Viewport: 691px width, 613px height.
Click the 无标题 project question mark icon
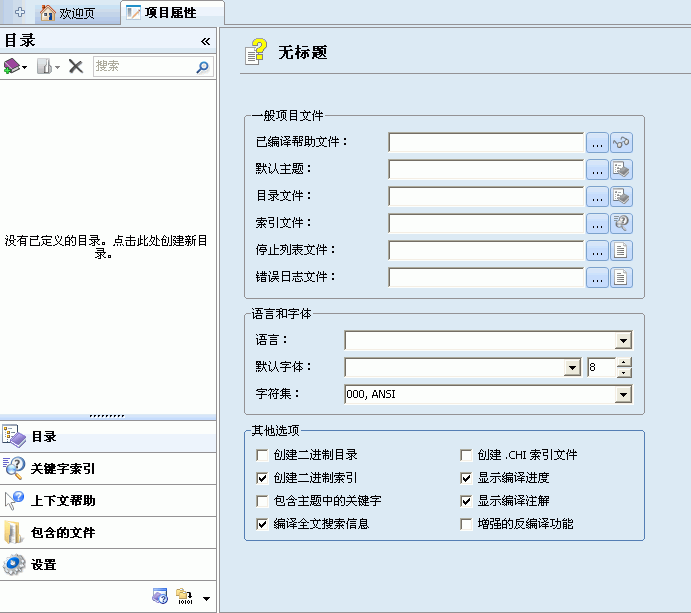coord(256,52)
